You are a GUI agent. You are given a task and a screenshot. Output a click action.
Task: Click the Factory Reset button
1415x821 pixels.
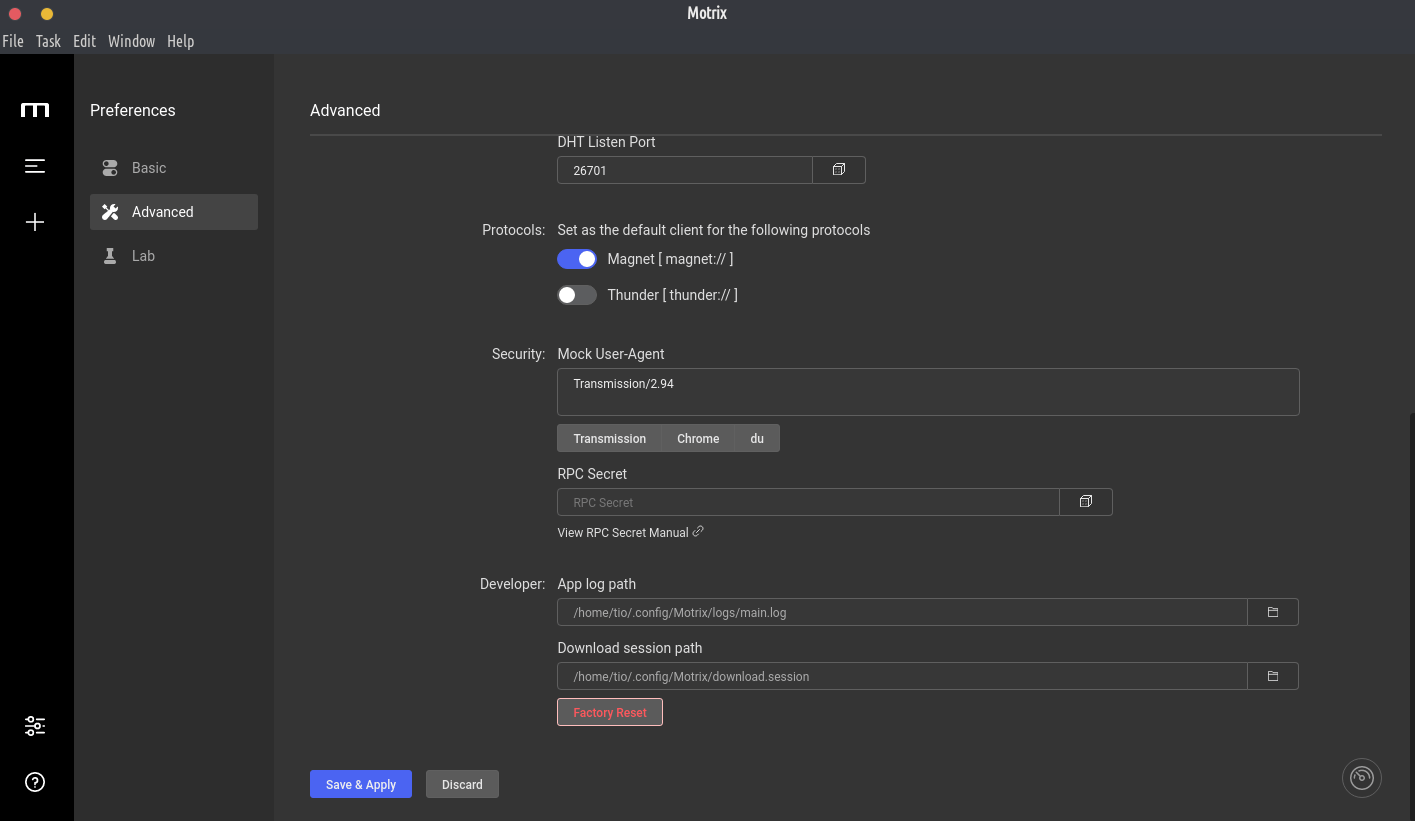tap(609, 713)
